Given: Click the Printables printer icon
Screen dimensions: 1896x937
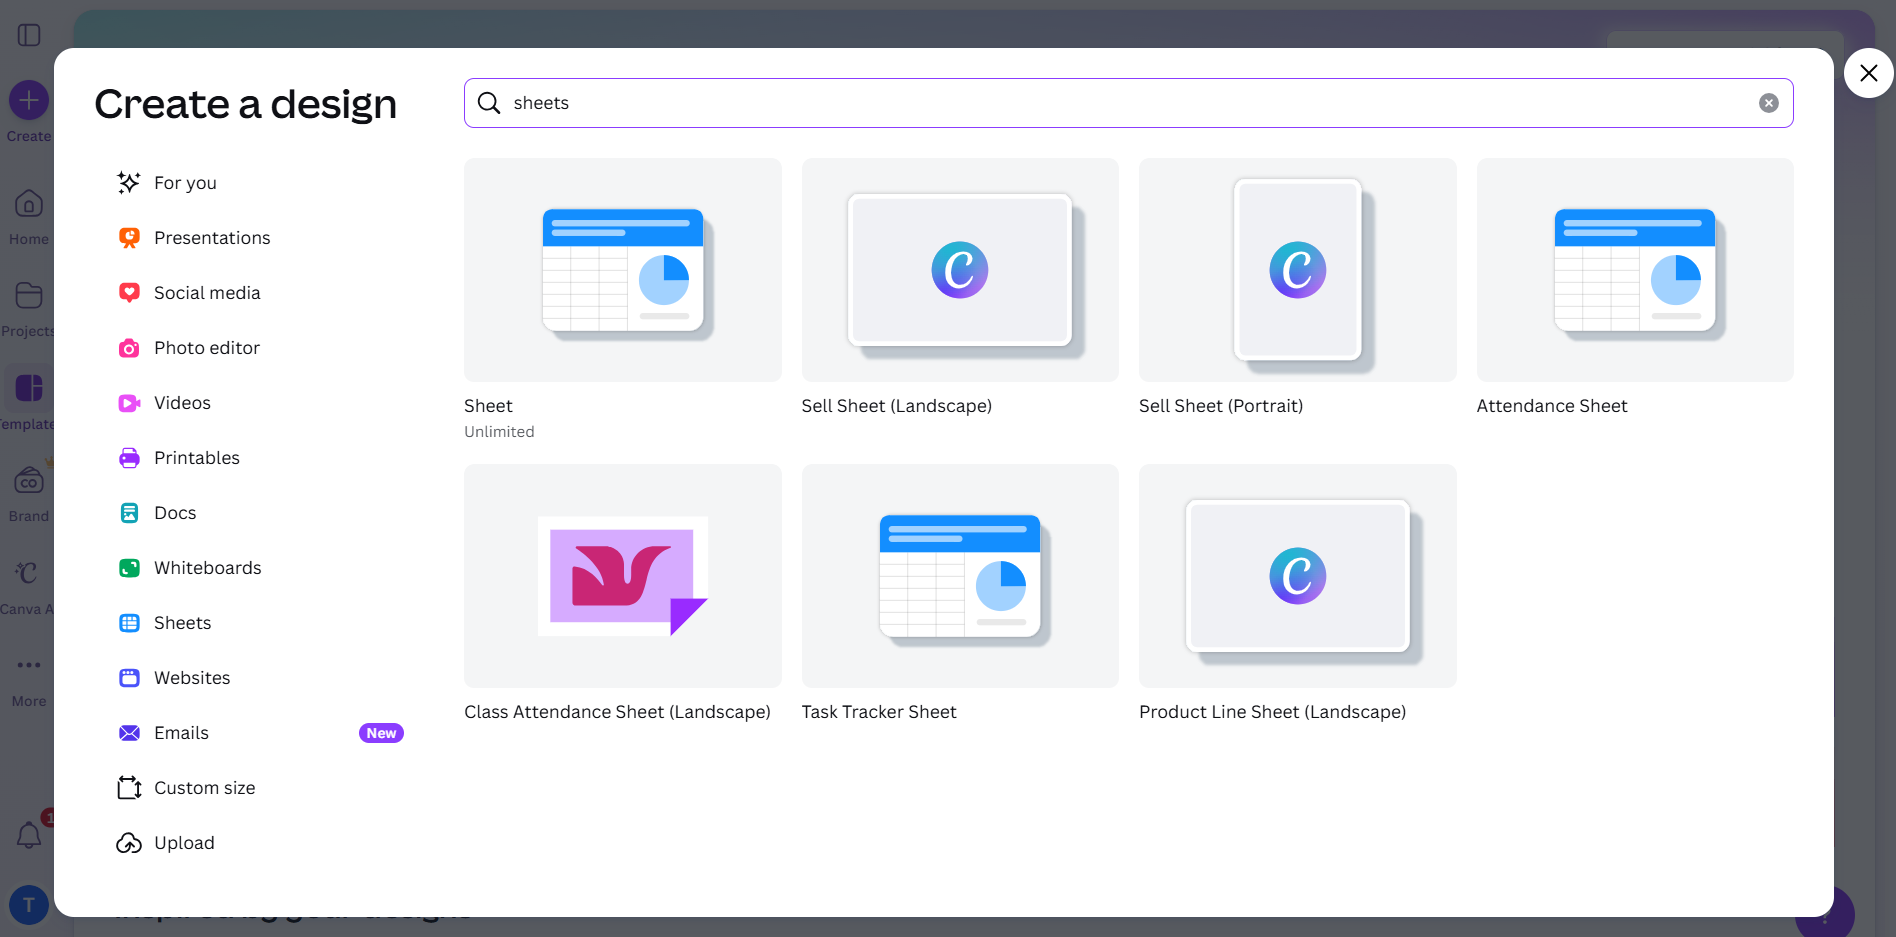Looking at the screenshot, I should tap(129, 458).
